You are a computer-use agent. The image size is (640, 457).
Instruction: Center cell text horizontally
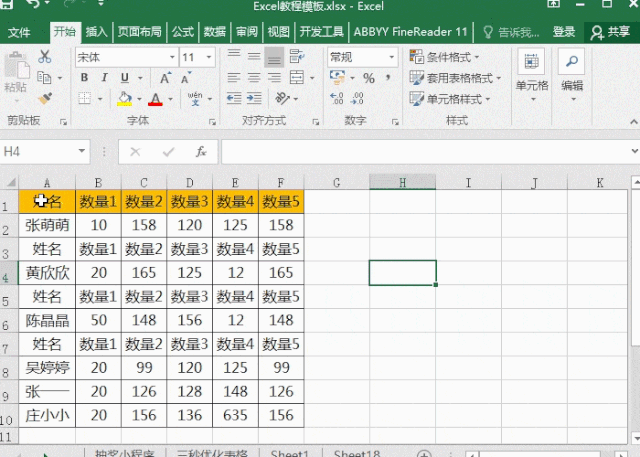tap(254, 78)
